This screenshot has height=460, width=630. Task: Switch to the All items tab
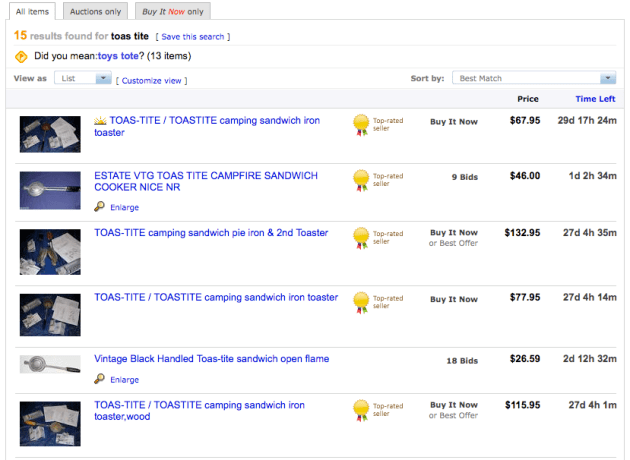tap(32, 11)
